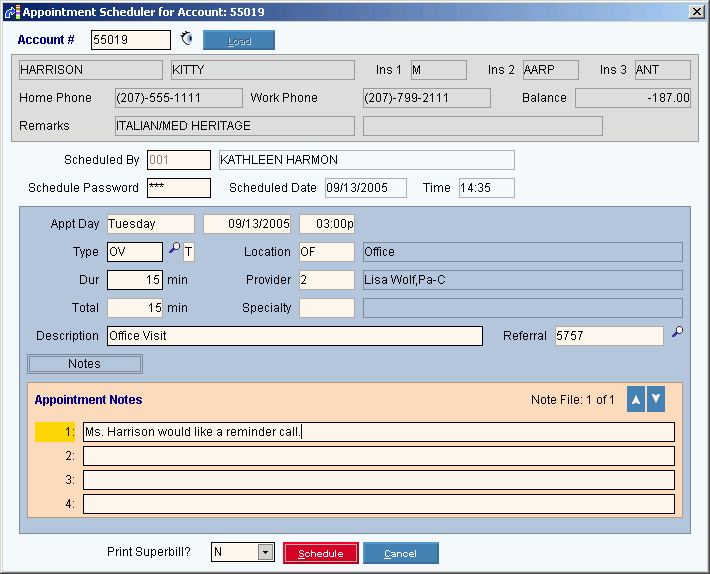Click the empty second Remarks field
The image size is (710, 574).
click(483, 126)
